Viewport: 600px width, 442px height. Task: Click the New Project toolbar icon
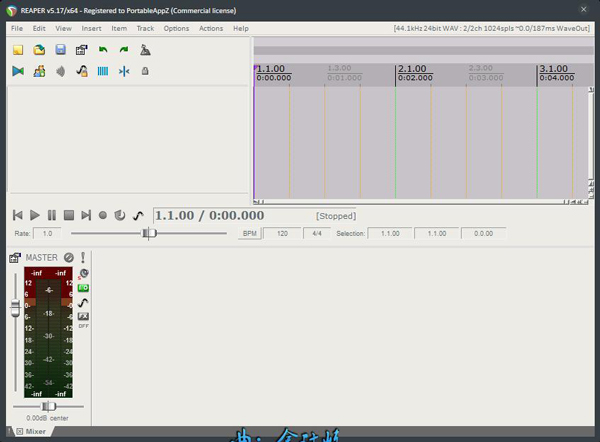(x=18, y=50)
